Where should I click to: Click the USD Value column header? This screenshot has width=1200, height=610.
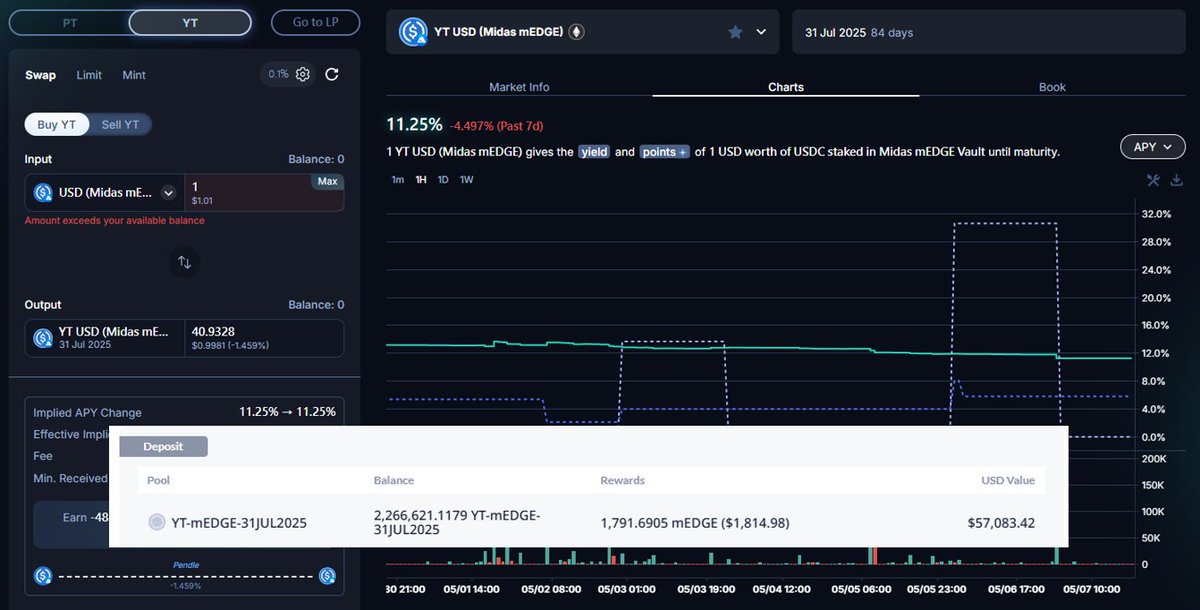(x=1008, y=480)
